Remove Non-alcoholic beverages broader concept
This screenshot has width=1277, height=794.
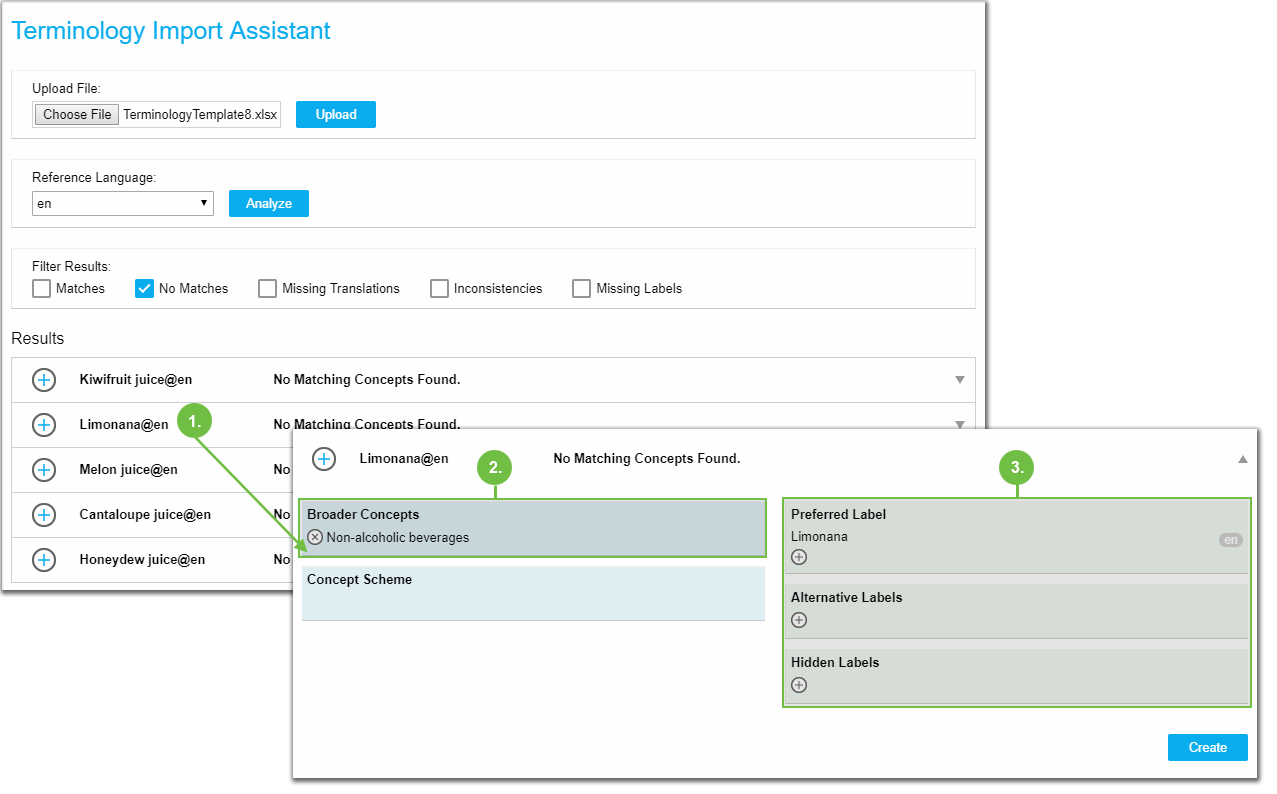tap(315, 537)
